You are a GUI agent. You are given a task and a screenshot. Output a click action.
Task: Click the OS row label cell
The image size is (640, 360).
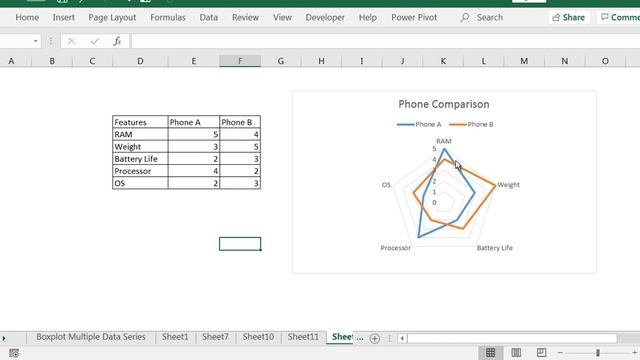tap(140, 183)
